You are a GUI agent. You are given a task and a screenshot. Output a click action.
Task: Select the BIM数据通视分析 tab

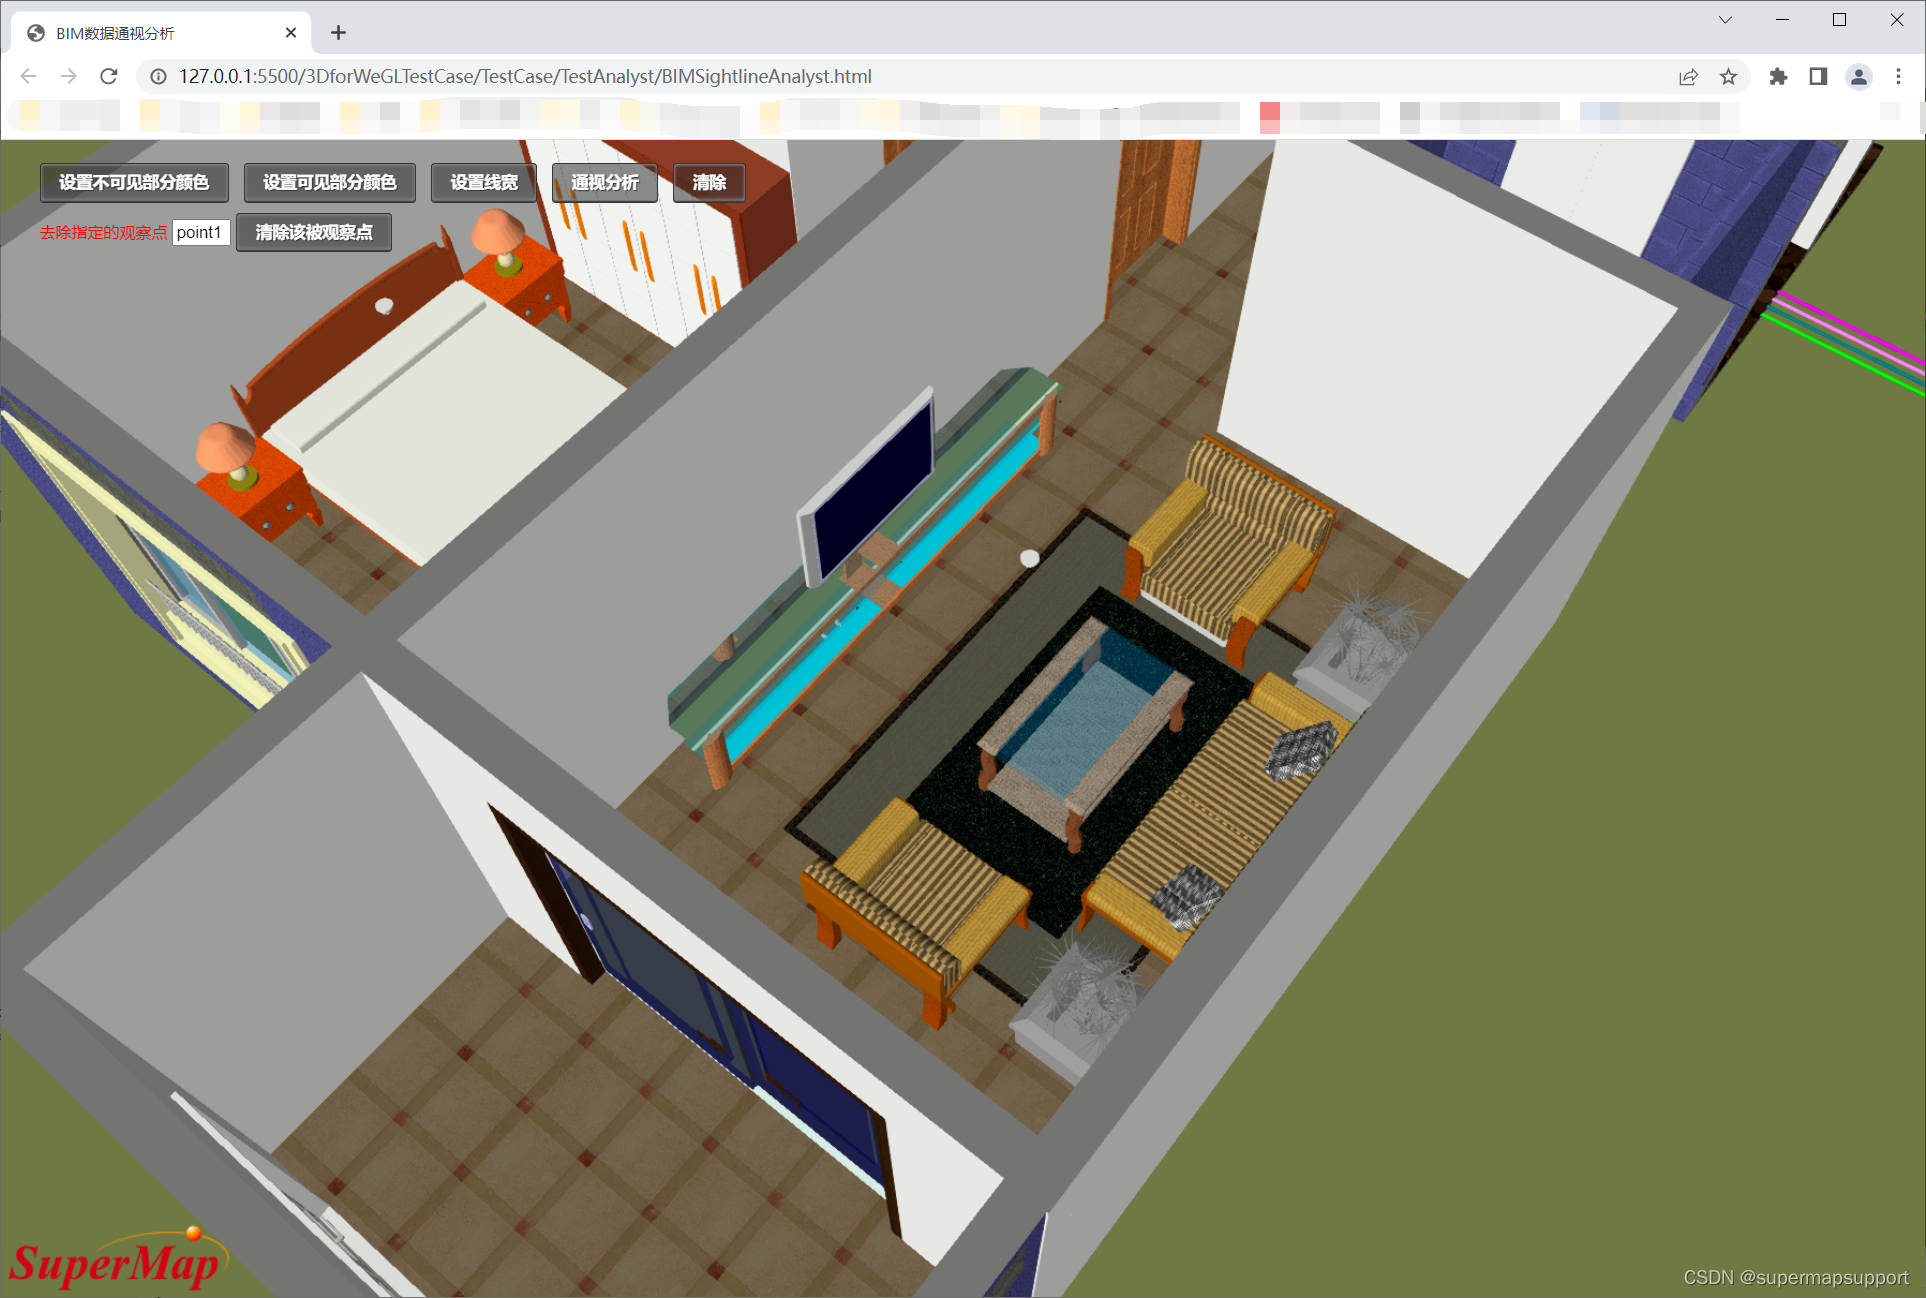pos(161,33)
